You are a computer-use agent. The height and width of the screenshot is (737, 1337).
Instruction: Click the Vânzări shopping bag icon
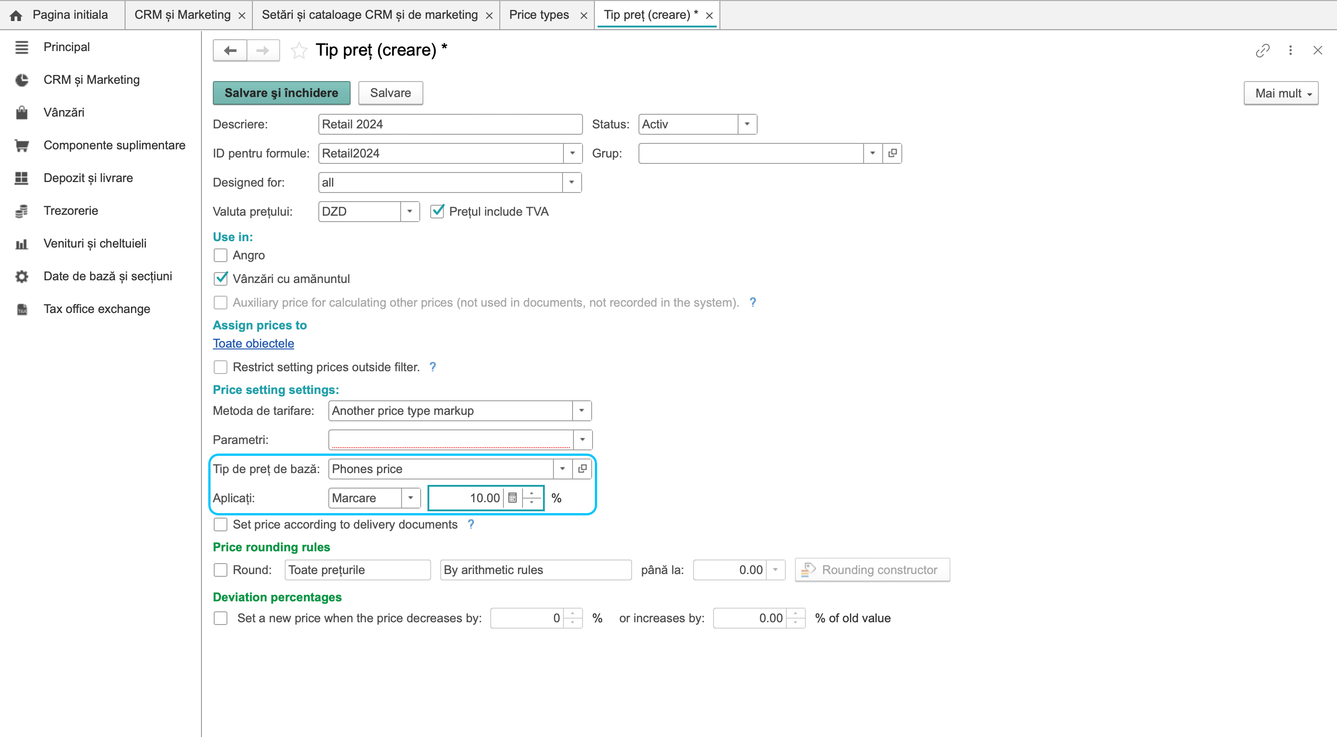(x=22, y=113)
